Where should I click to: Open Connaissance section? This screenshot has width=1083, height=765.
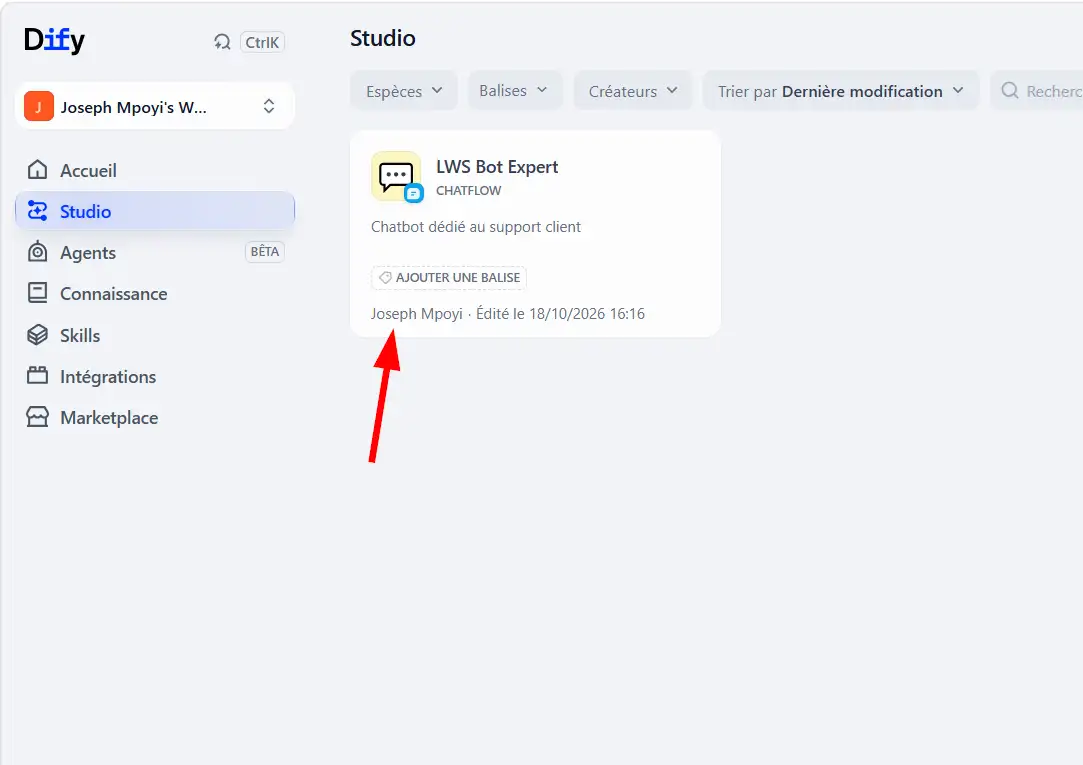(x=155, y=293)
